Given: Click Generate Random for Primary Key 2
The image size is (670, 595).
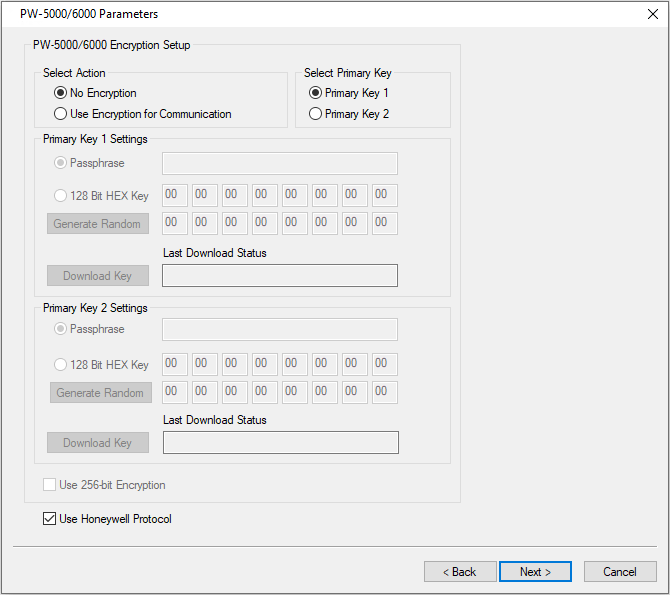Looking at the screenshot, I should 100,393.
